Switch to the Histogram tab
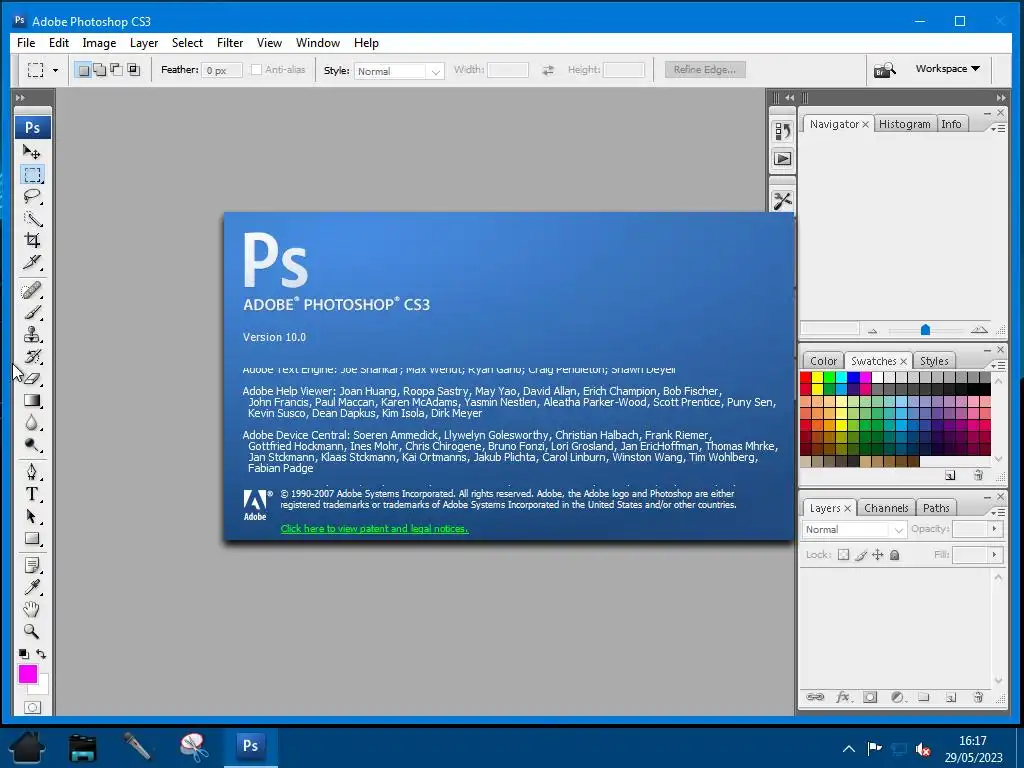 [x=904, y=124]
